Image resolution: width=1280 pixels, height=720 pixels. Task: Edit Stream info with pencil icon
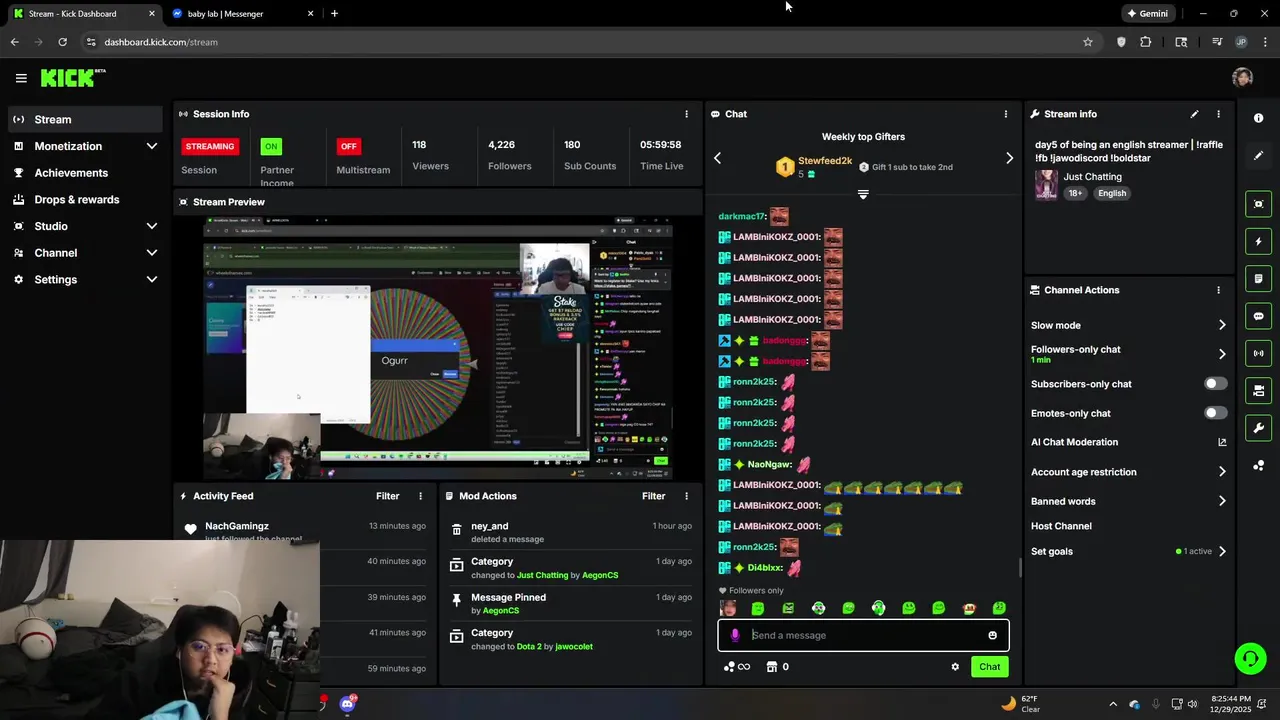click(1194, 114)
